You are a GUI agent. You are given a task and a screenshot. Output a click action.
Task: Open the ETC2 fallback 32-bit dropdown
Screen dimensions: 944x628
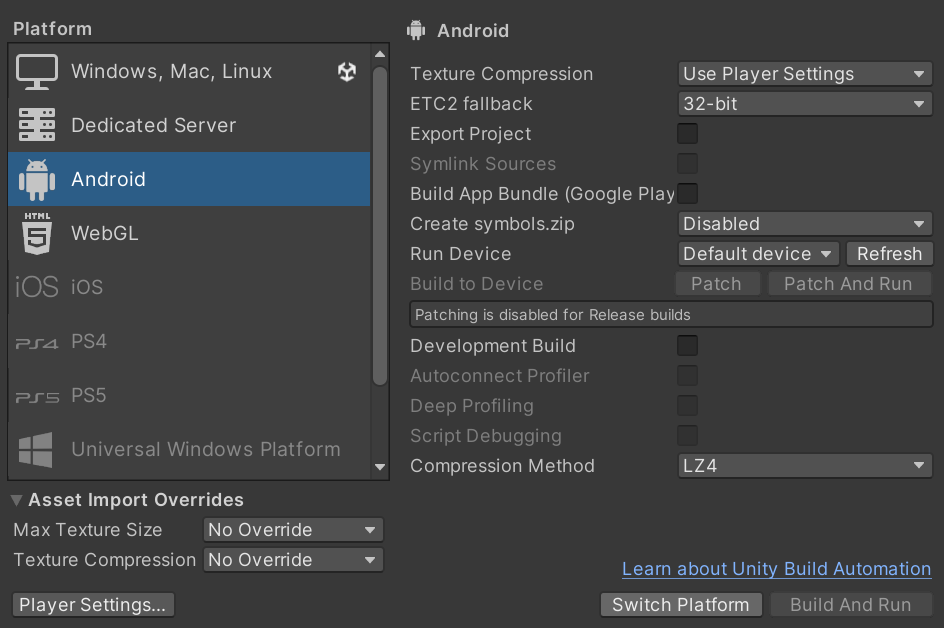pos(805,104)
